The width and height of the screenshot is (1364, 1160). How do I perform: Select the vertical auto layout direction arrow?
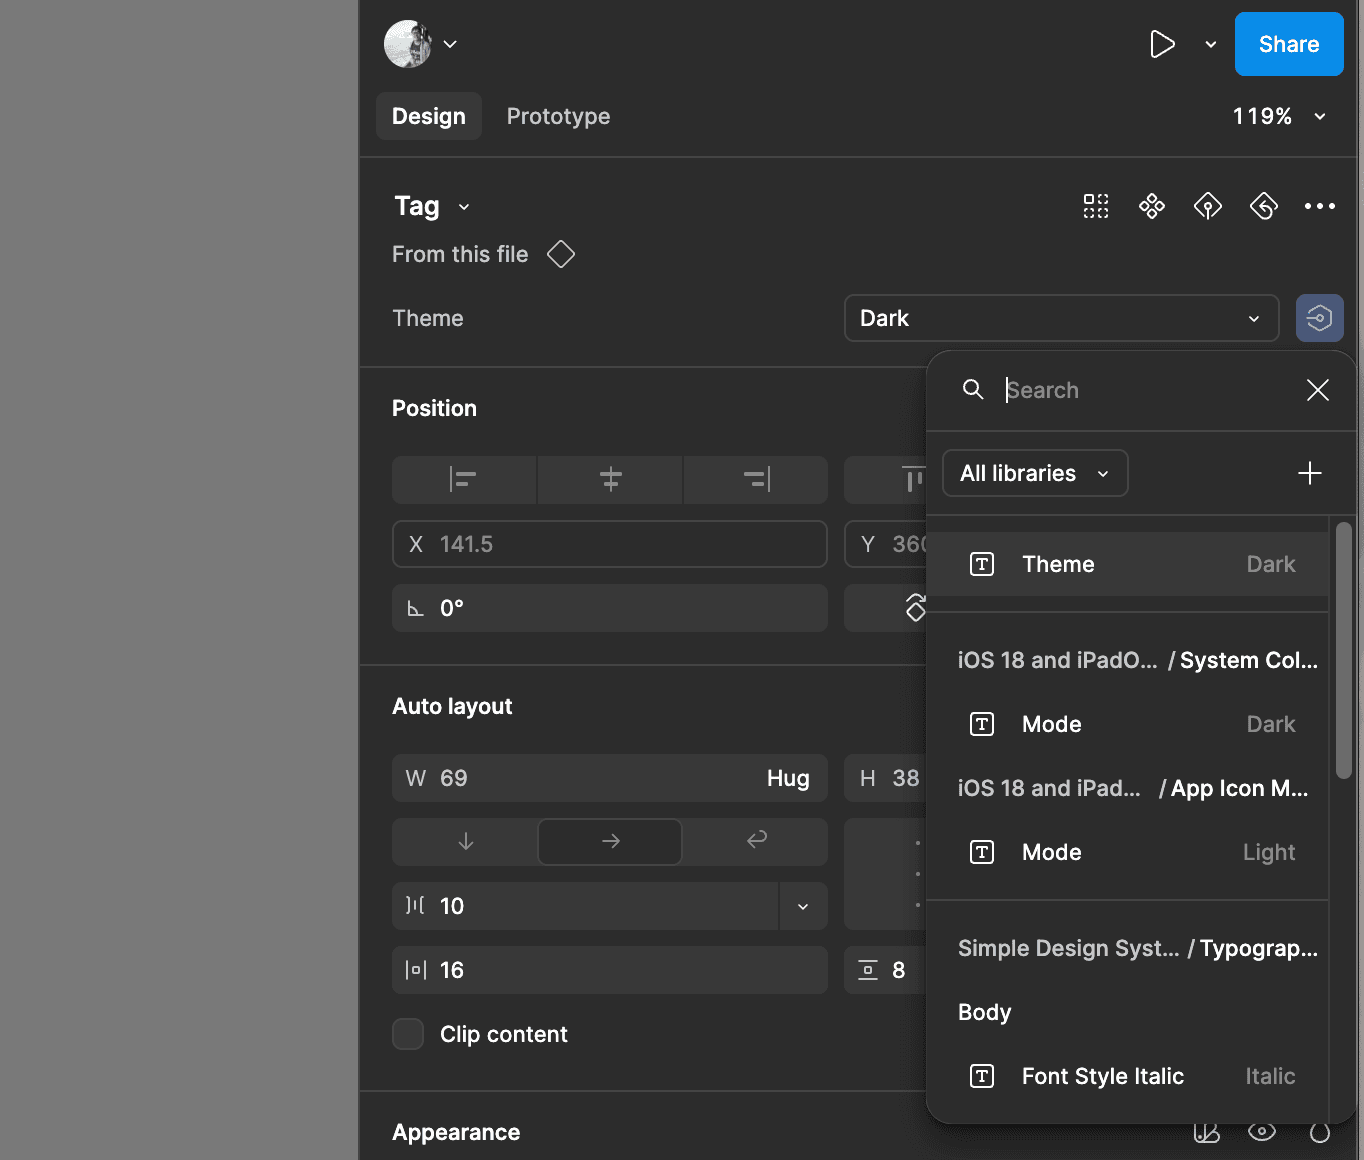click(465, 842)
